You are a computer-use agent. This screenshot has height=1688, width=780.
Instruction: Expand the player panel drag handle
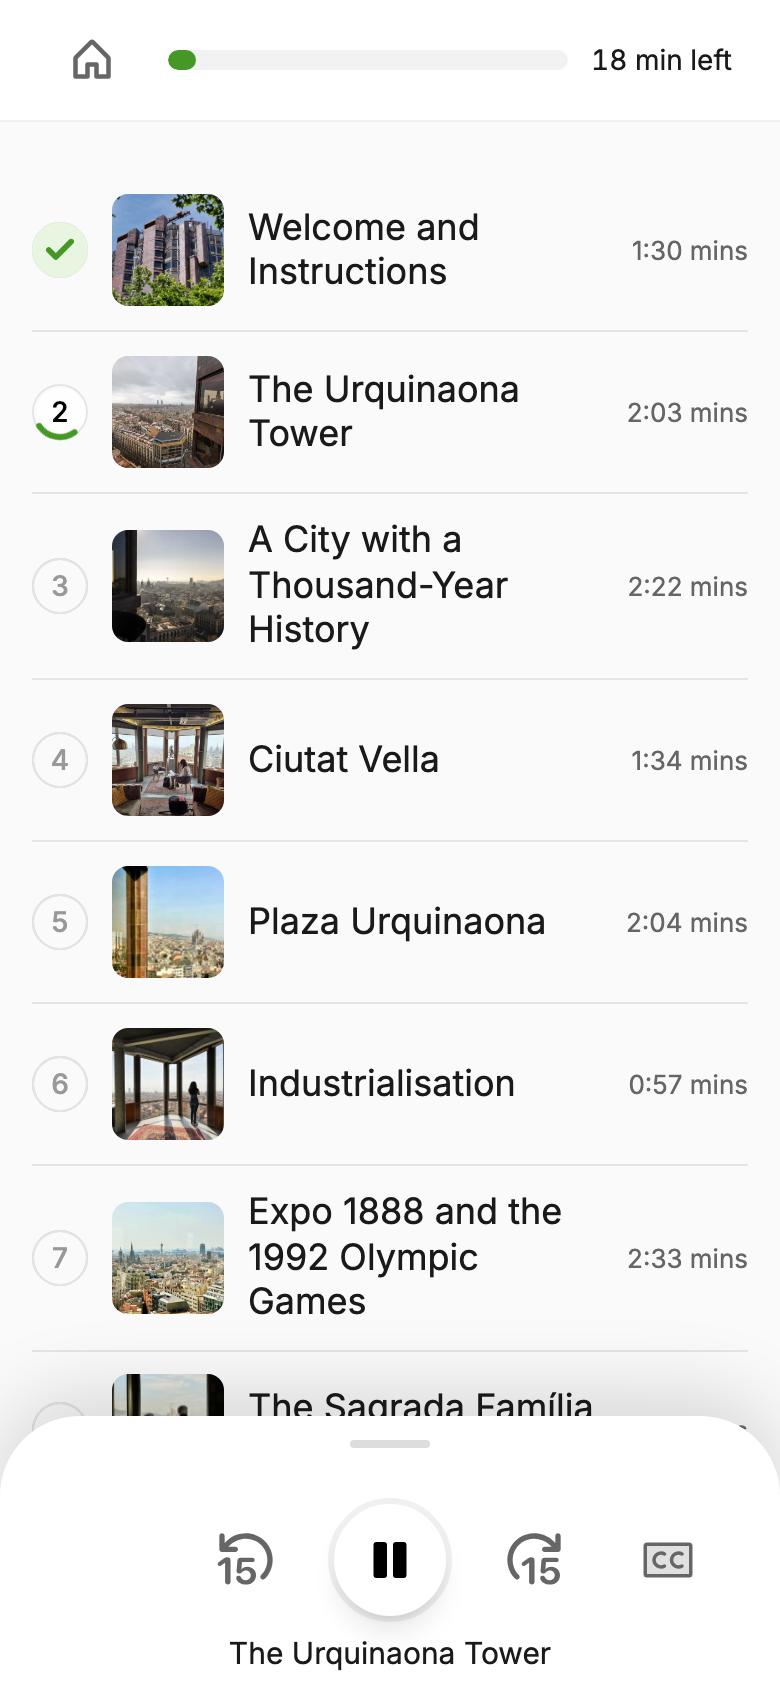pos(390,1444)
